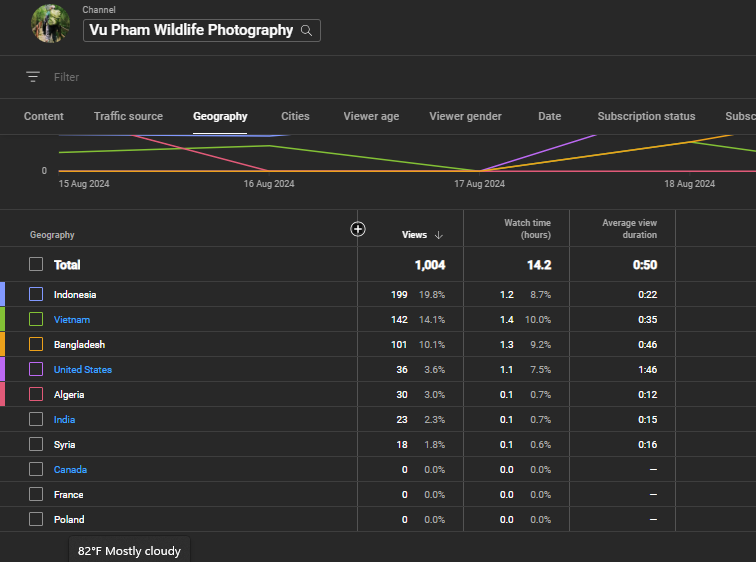Click the search magnifier icon beside channel name
The width and height of the screenshot is (756, 562).
[x=307, y=30]
